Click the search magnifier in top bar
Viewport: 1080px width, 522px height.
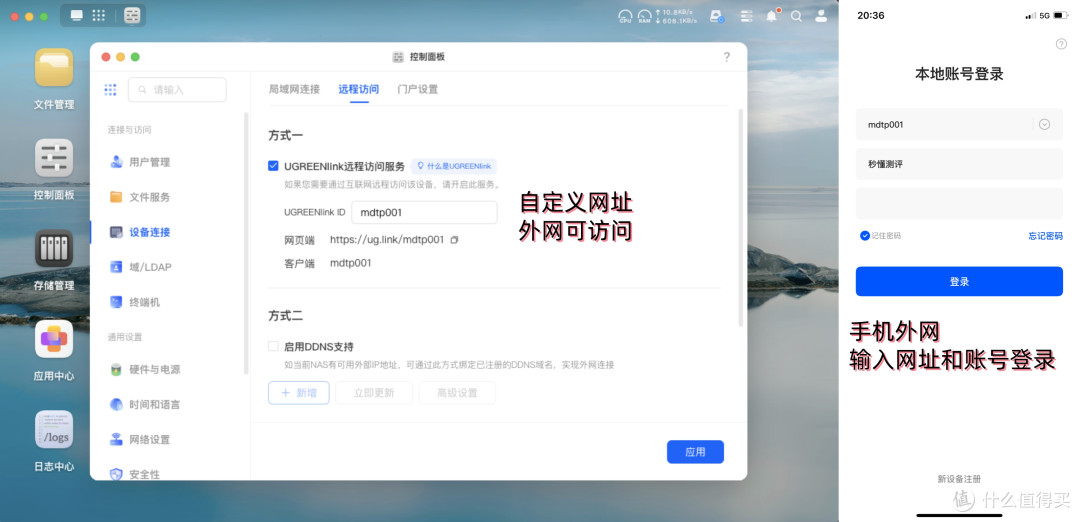pyautogui.click(x=796, y=16)
